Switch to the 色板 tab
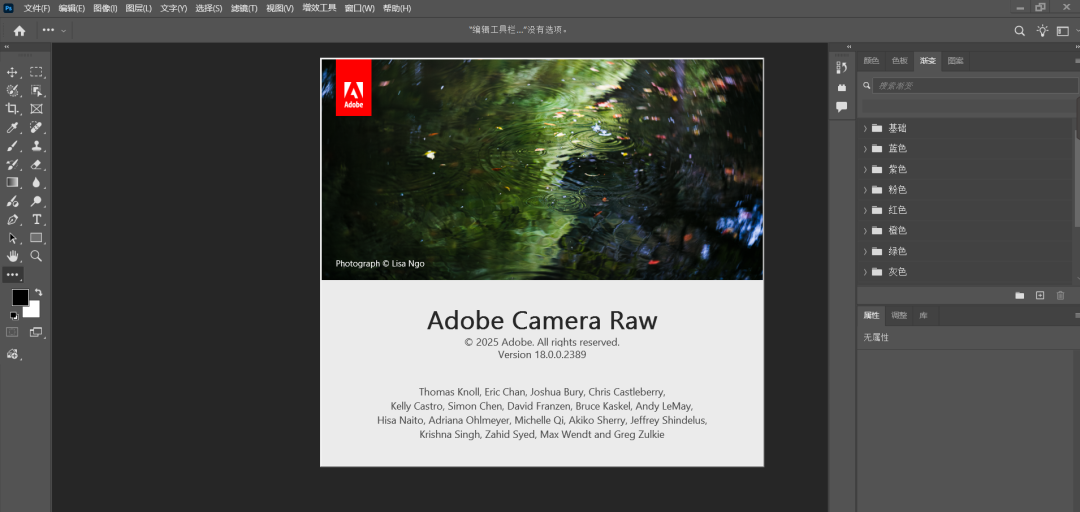 click(900, 61)
